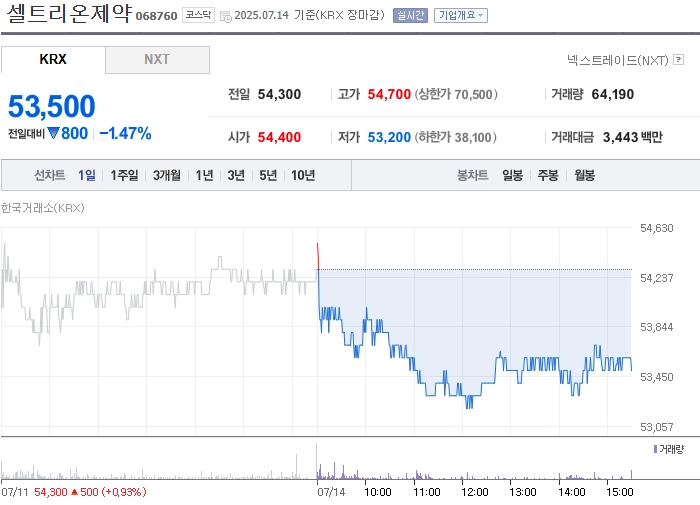Click the 거래대금 value 3,443 백만
The height and width of the screenshot is (505, 700).
click(633, 137)
